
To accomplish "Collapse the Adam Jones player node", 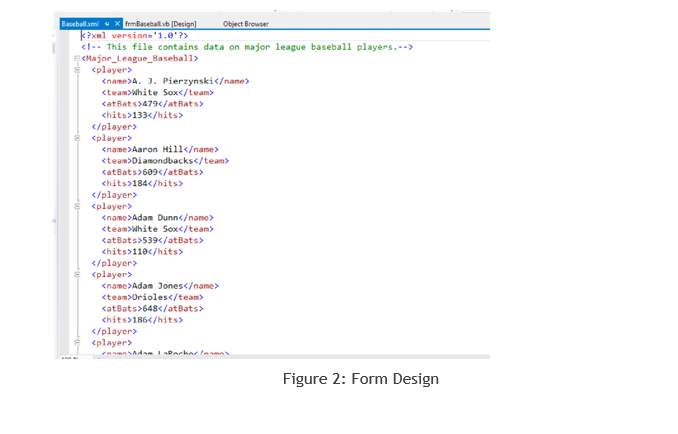I will coord(77,274).
